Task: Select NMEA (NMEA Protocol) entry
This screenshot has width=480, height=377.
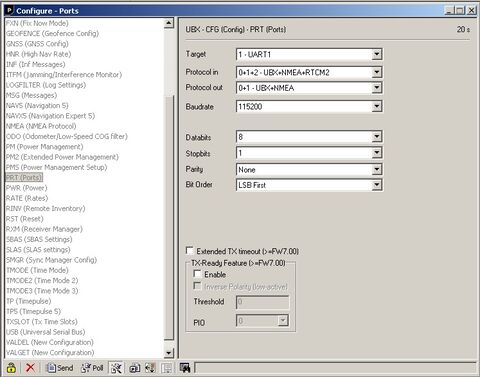Action: click(41, 127)
